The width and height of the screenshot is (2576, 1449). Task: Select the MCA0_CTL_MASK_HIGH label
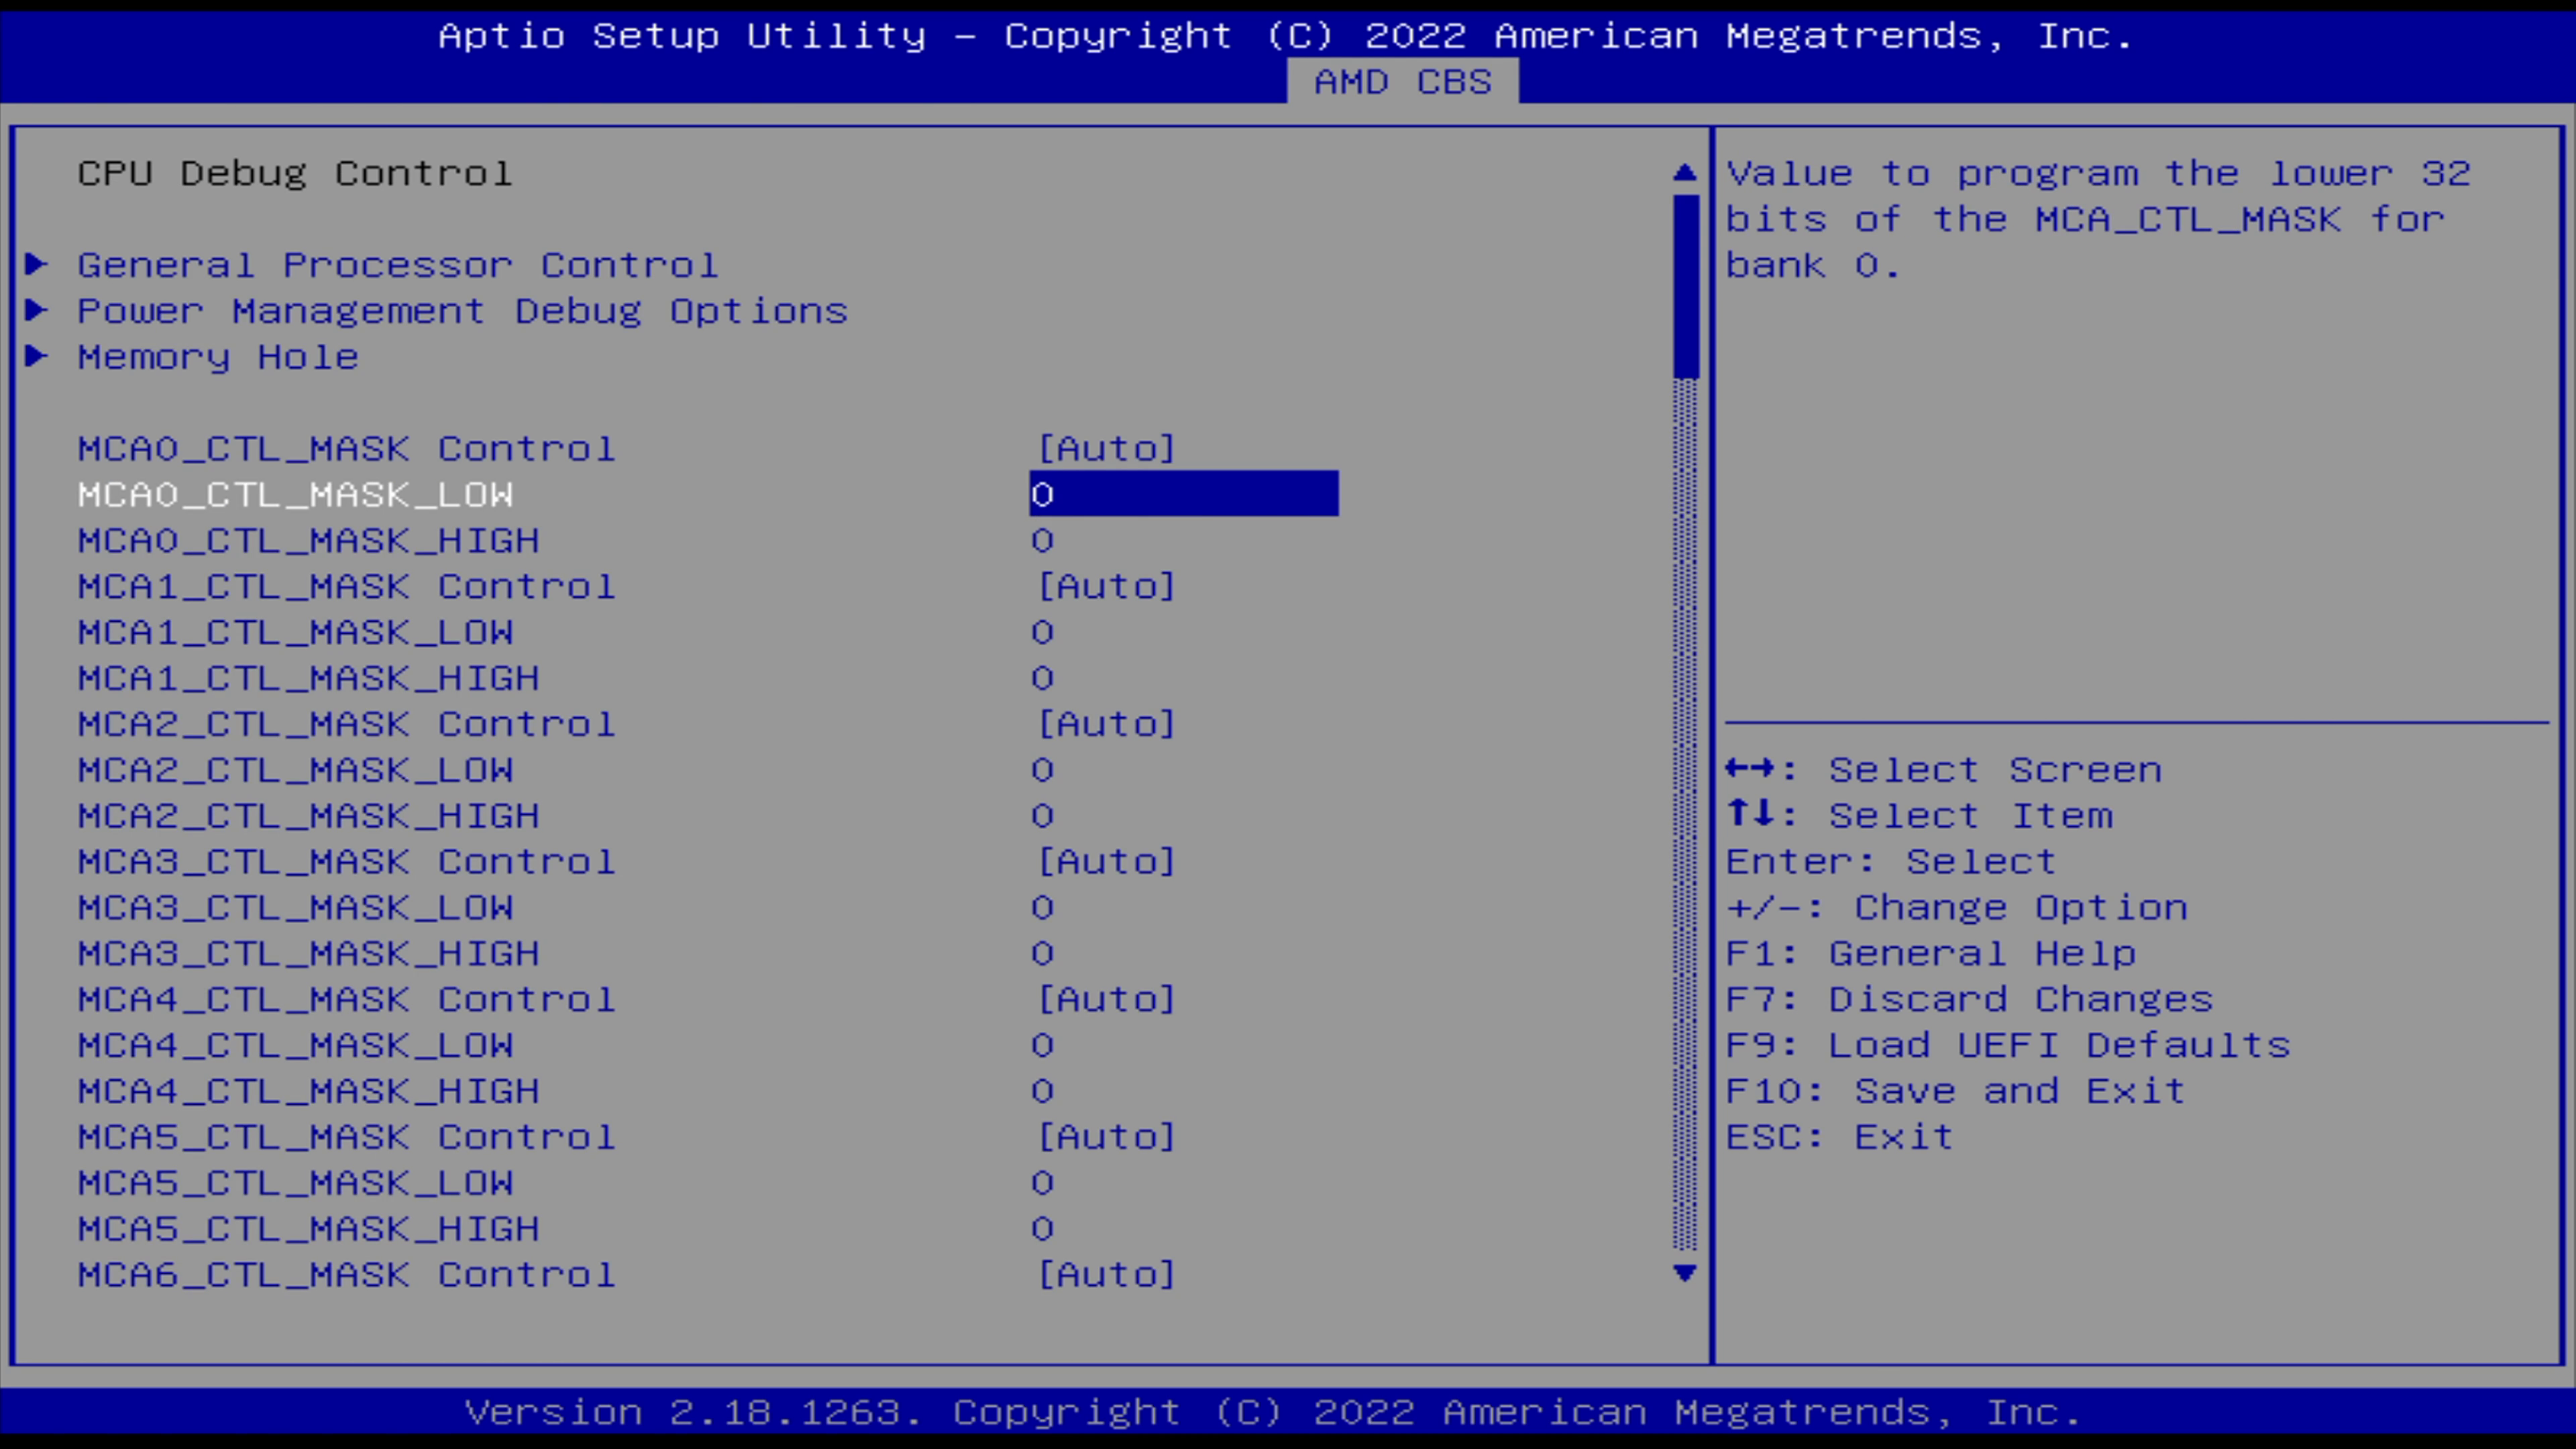click(309, 540)
